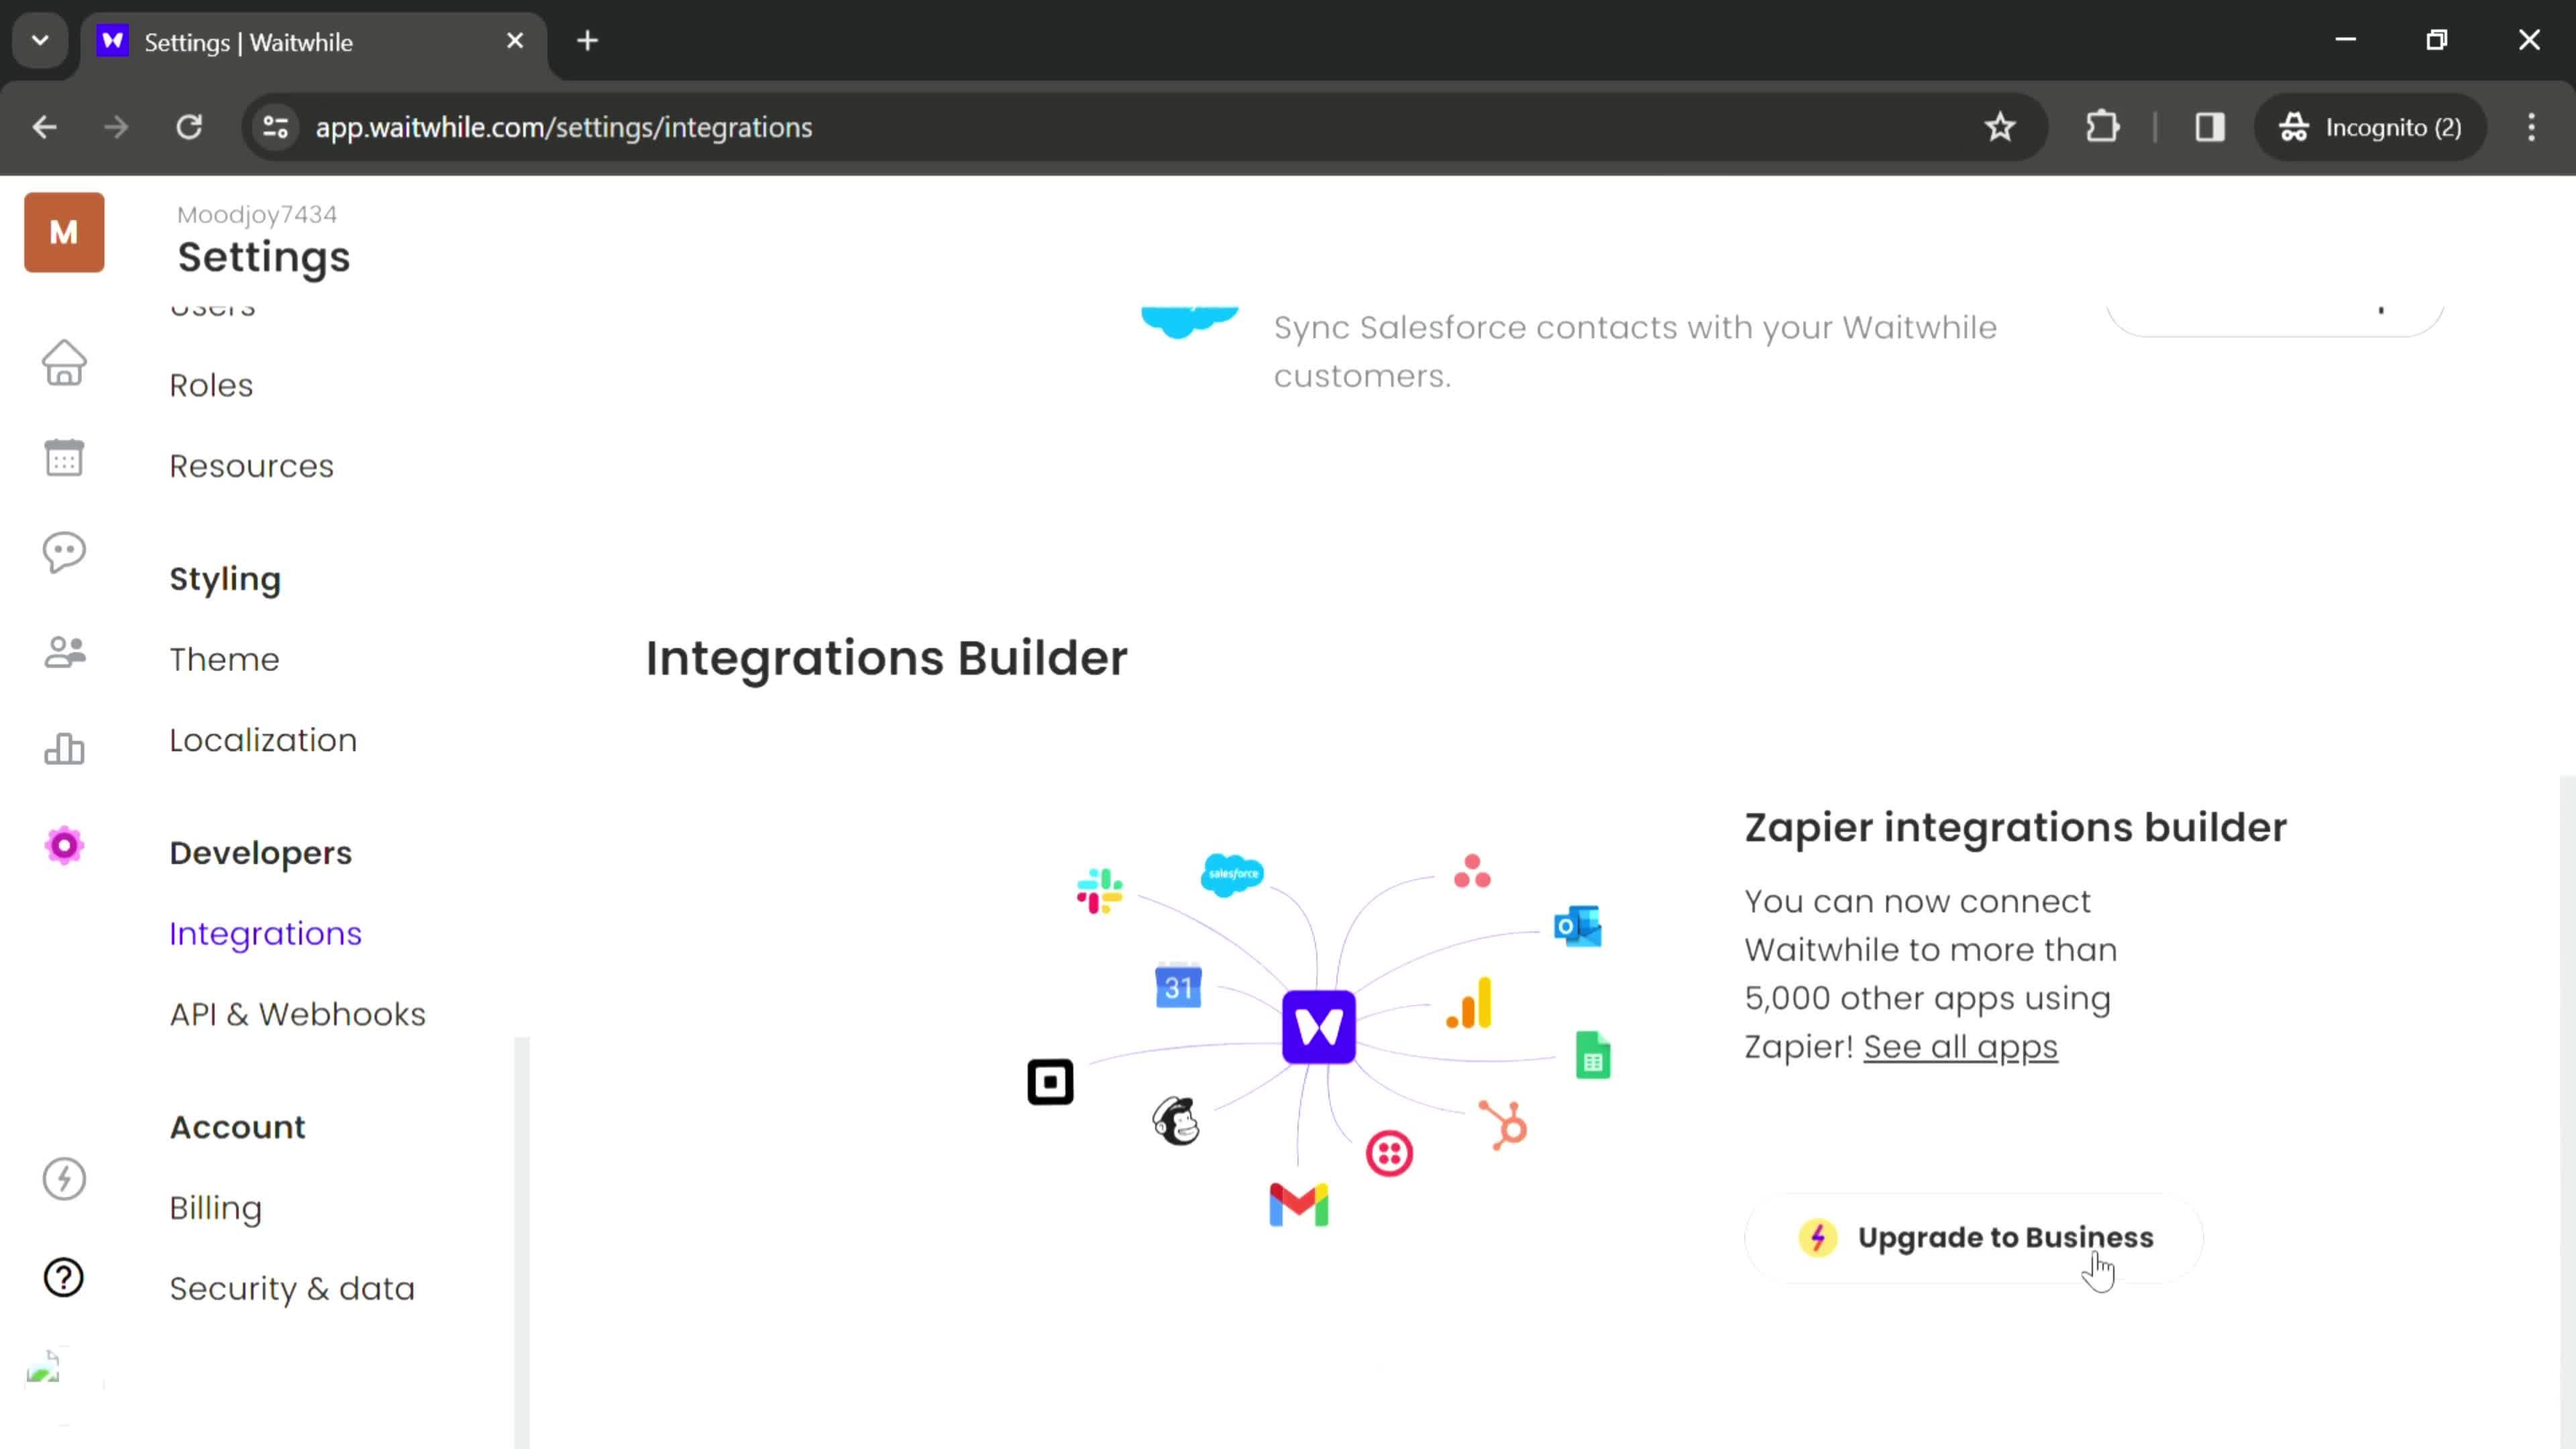Viewport: 2576px width, 1449px height.
Task: Open the Theme settings page
Action: point(224,659)
